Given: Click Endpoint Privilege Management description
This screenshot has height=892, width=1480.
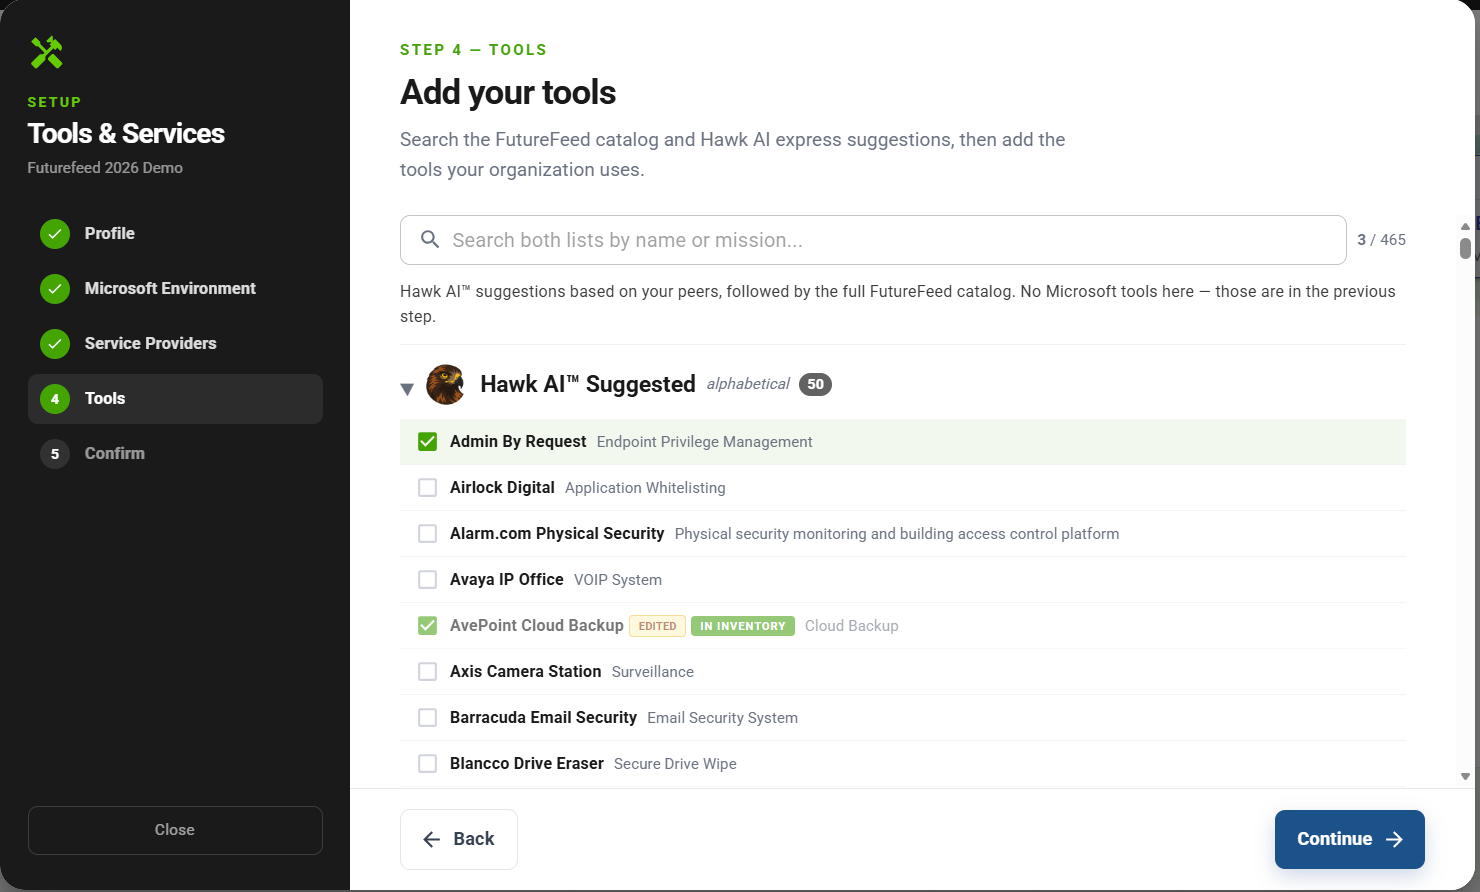Looking at the screenshot, I should pos(704,442).
